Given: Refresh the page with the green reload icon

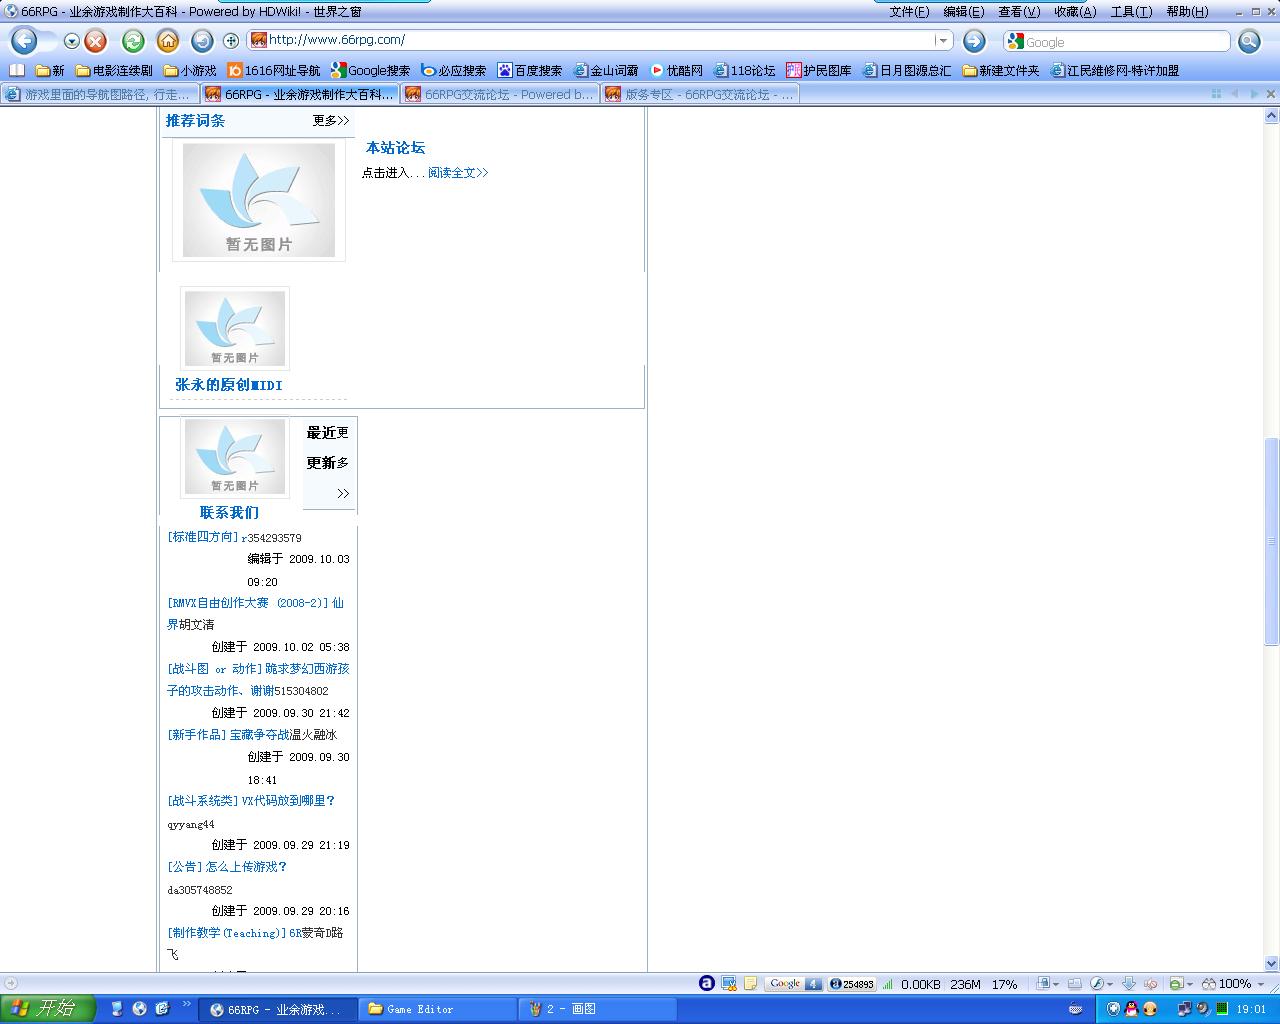Looking at the screenshot, I should [x=133, y=41].
